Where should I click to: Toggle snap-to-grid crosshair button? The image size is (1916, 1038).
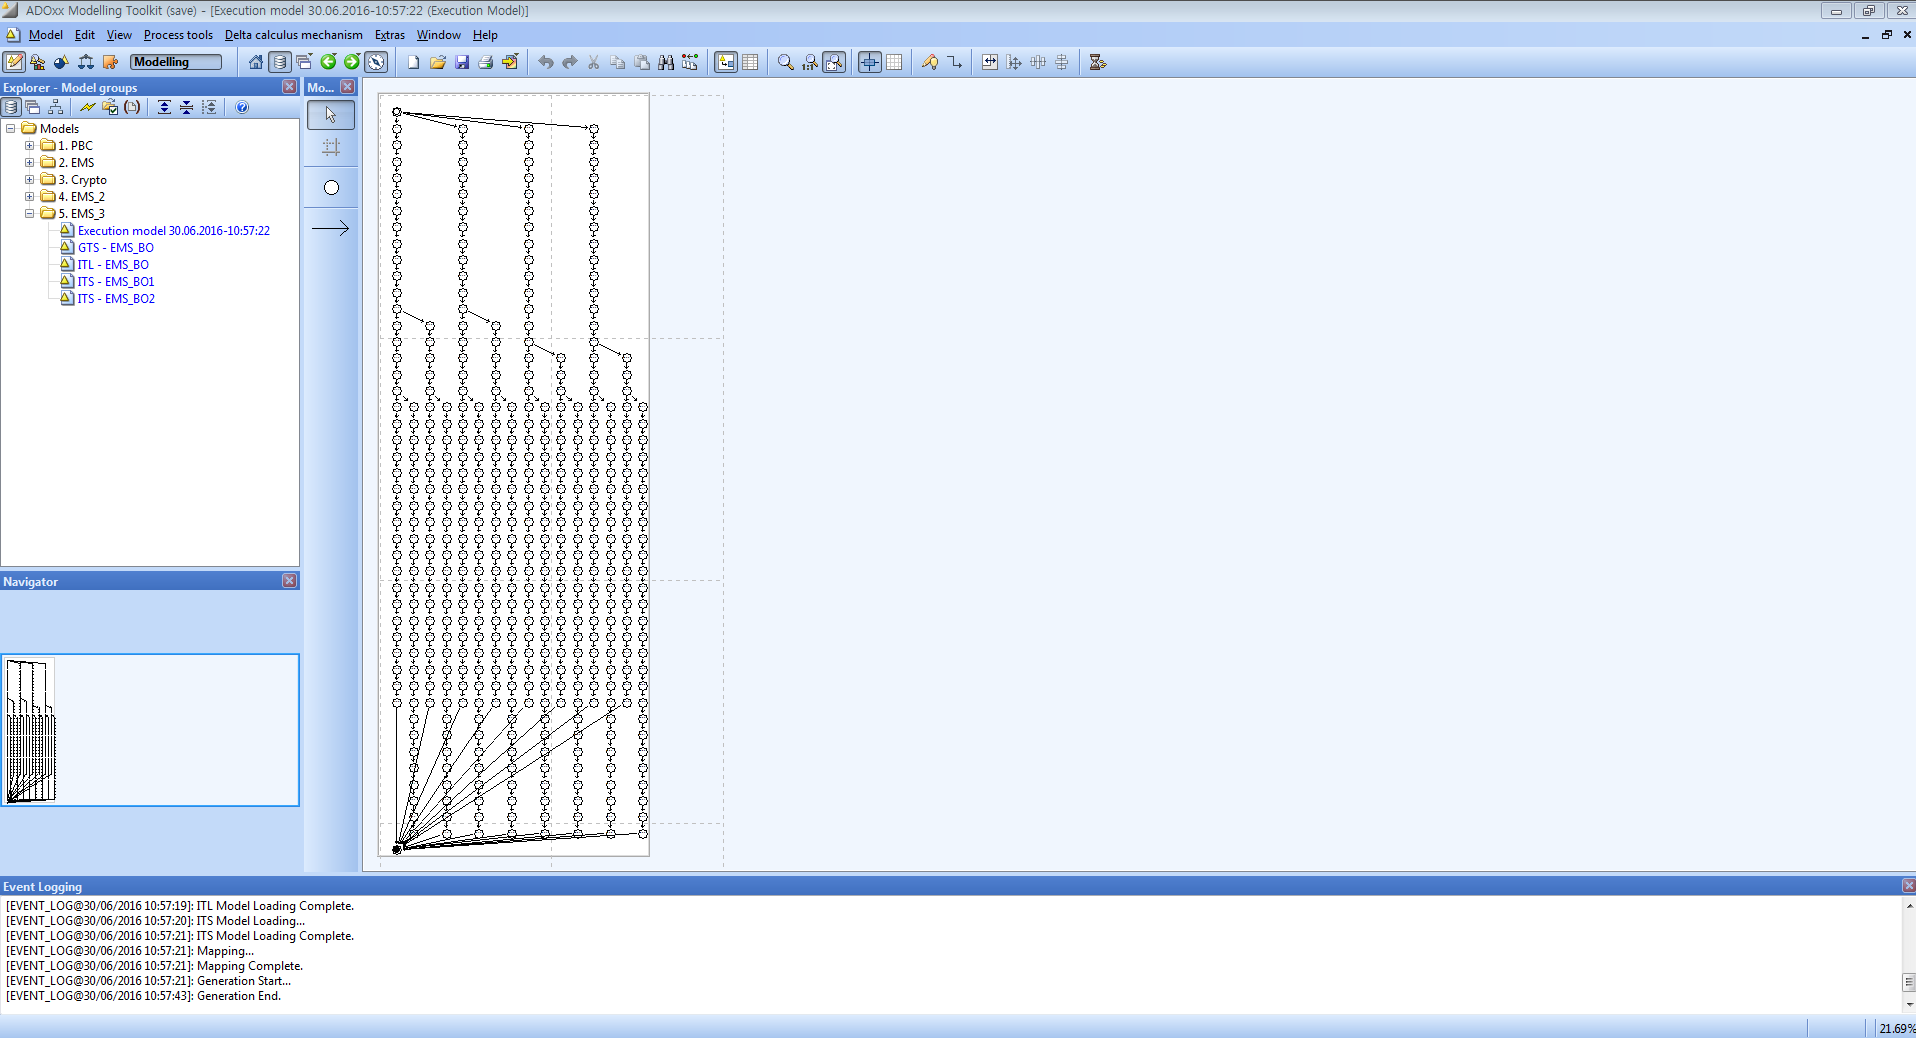[x=870, y=62]
